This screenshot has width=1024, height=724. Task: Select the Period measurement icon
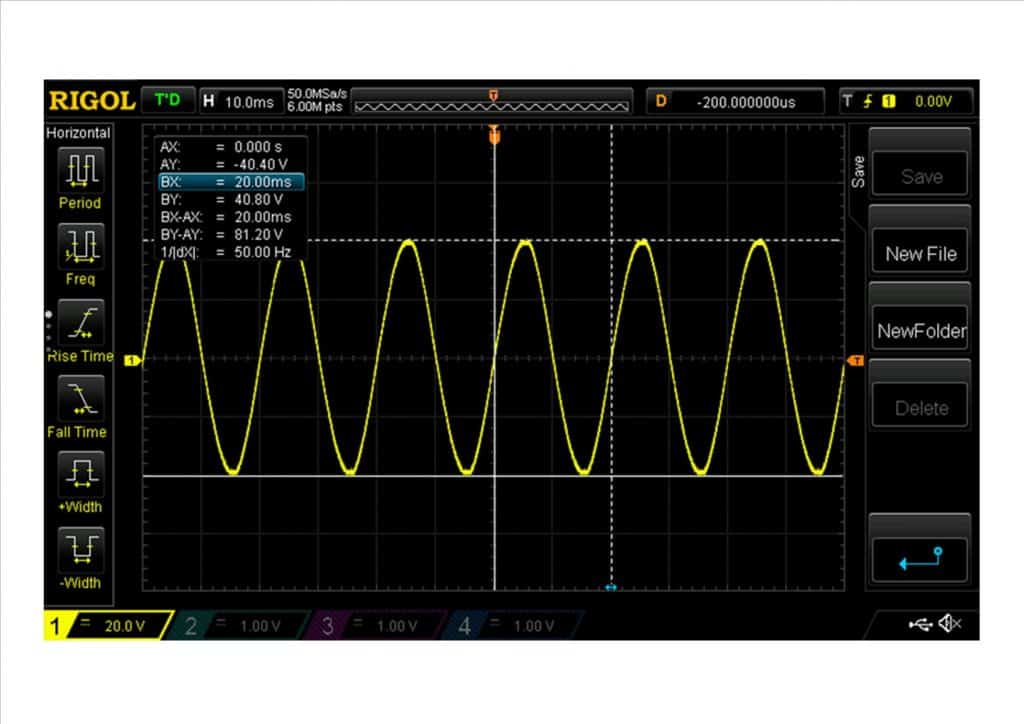(x=80, y=168)
